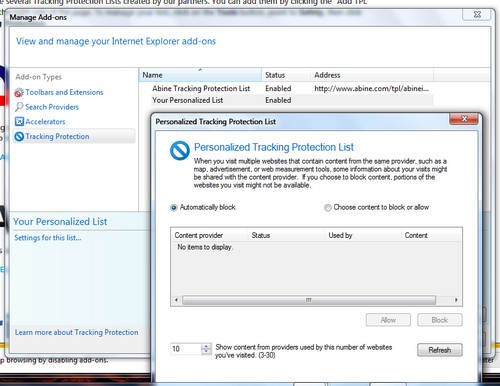
Task: Click the Content provider column header
Action: [209, 235]
